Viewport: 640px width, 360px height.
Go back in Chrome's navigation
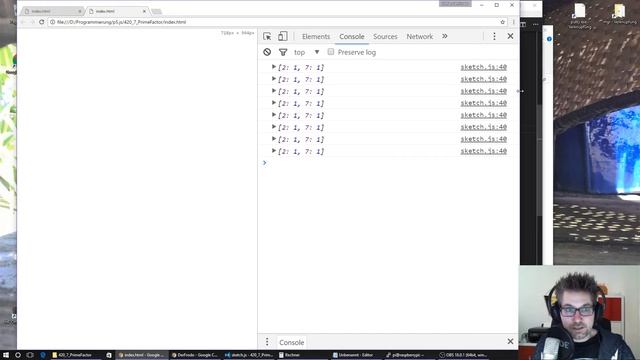[22, 22]
